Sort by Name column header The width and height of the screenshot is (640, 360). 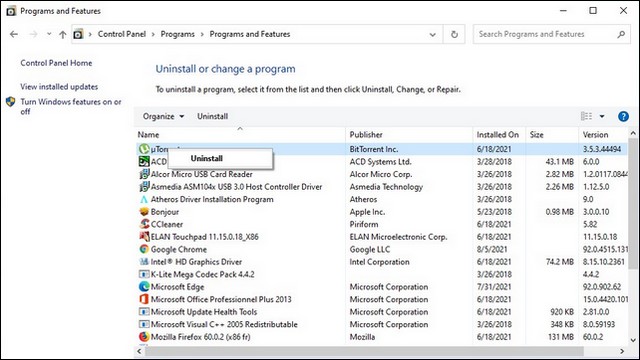pos(241,135)
